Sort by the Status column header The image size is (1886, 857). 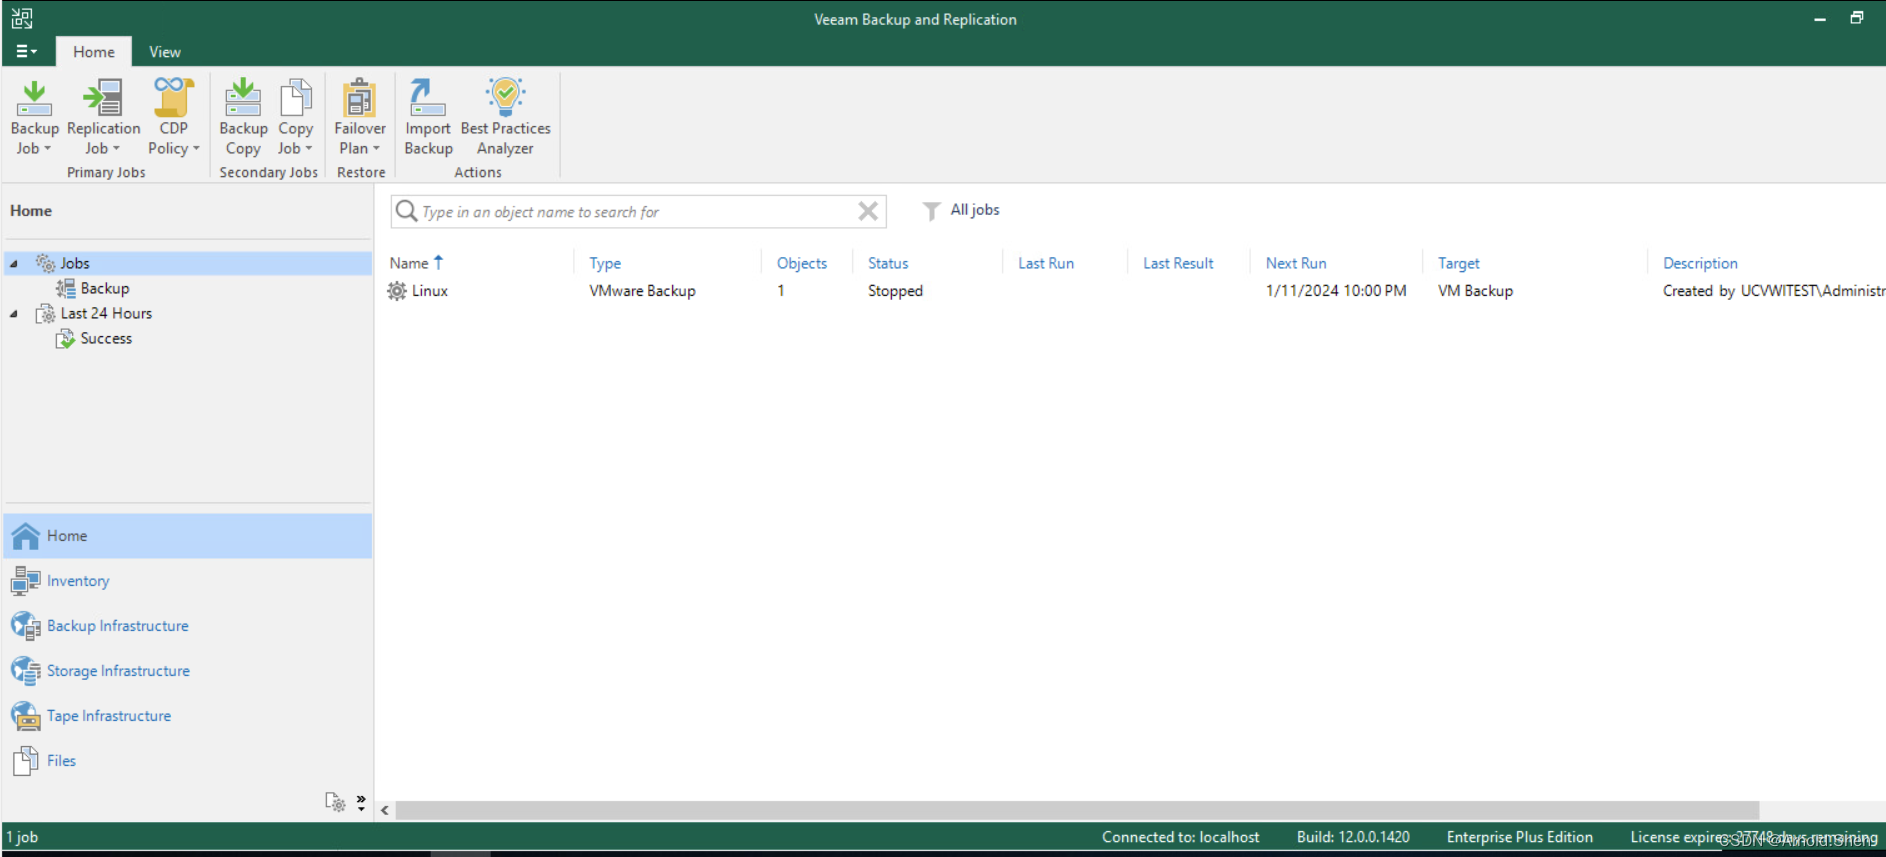coord(888,263)
